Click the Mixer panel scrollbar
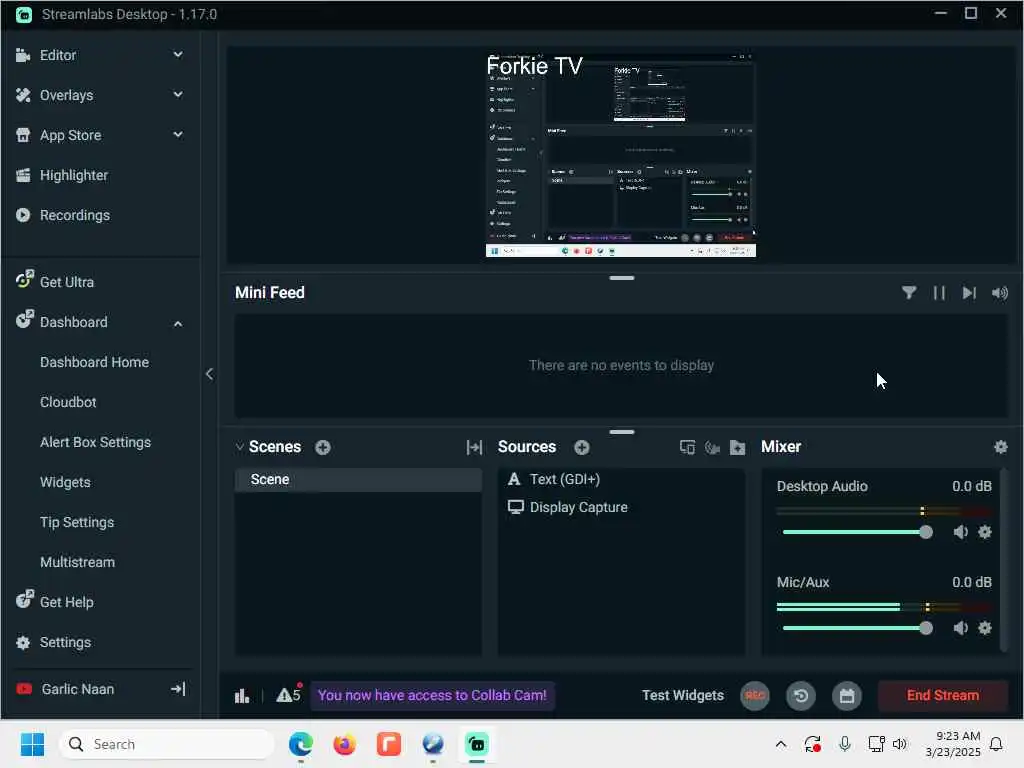Image resolution: width=1024 pixels, height=768 pixels. tap(1002, 560)
